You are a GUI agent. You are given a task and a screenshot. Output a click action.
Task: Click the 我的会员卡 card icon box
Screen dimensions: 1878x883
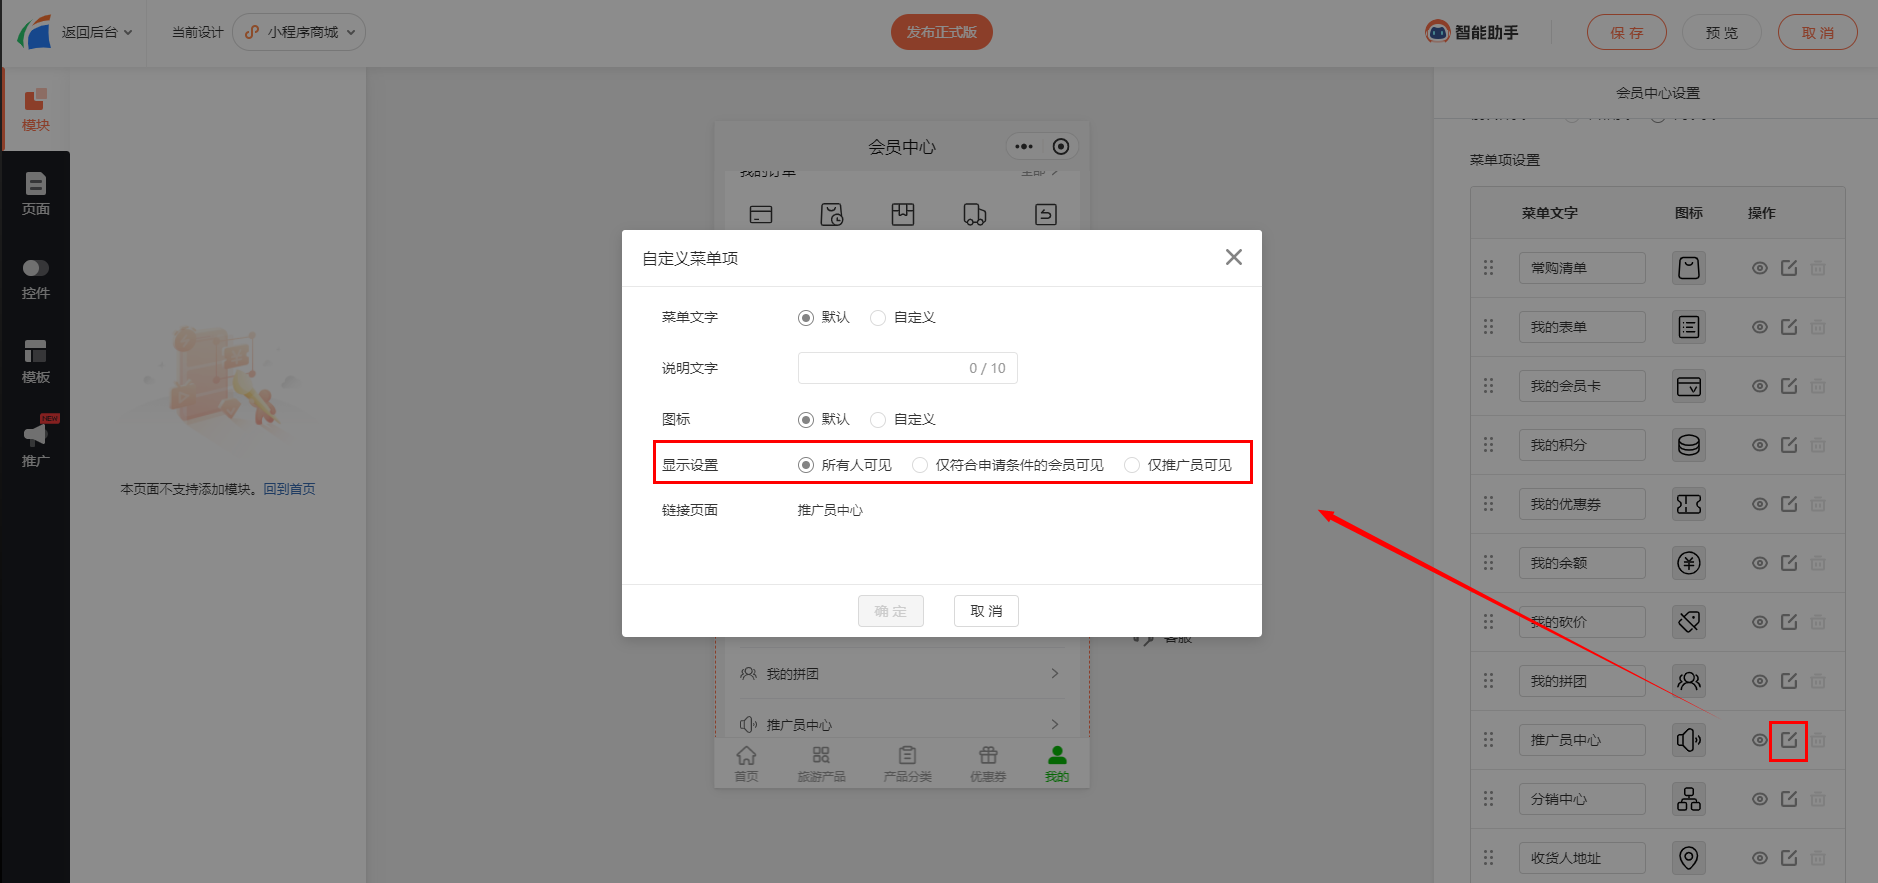click(x=1688, y=386)
